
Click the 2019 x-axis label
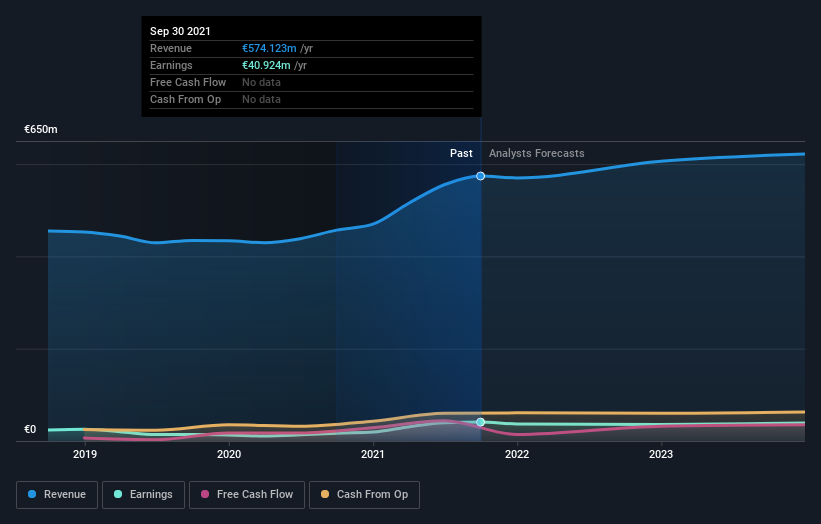pos(85,454)
